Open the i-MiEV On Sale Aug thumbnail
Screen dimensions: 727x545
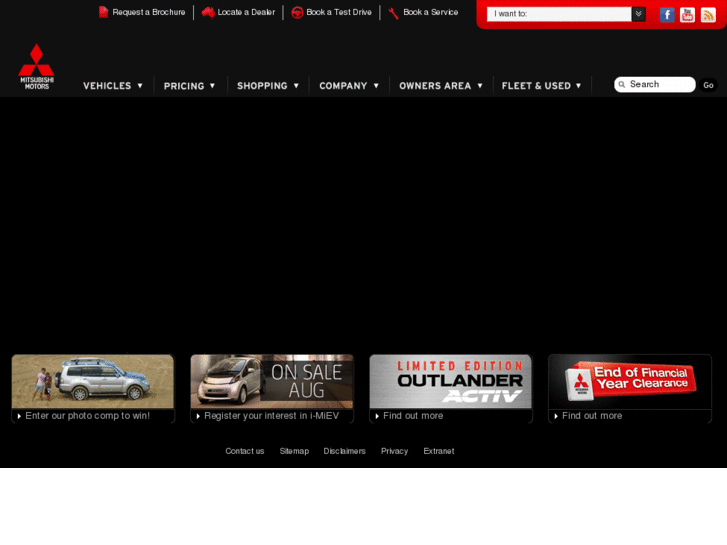272,381
